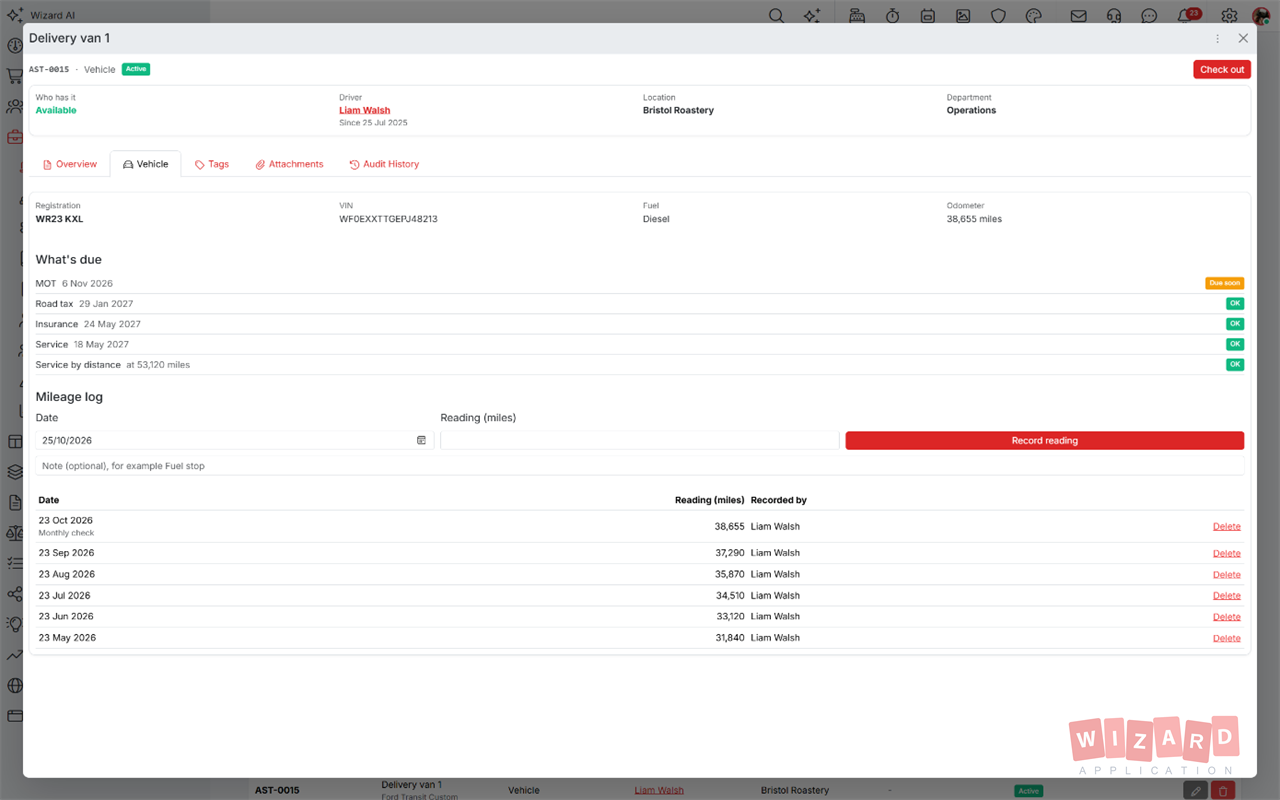The image size is (1280, 800).
Task: Open the settings gear in top bar
Action: click(1229, 15)
